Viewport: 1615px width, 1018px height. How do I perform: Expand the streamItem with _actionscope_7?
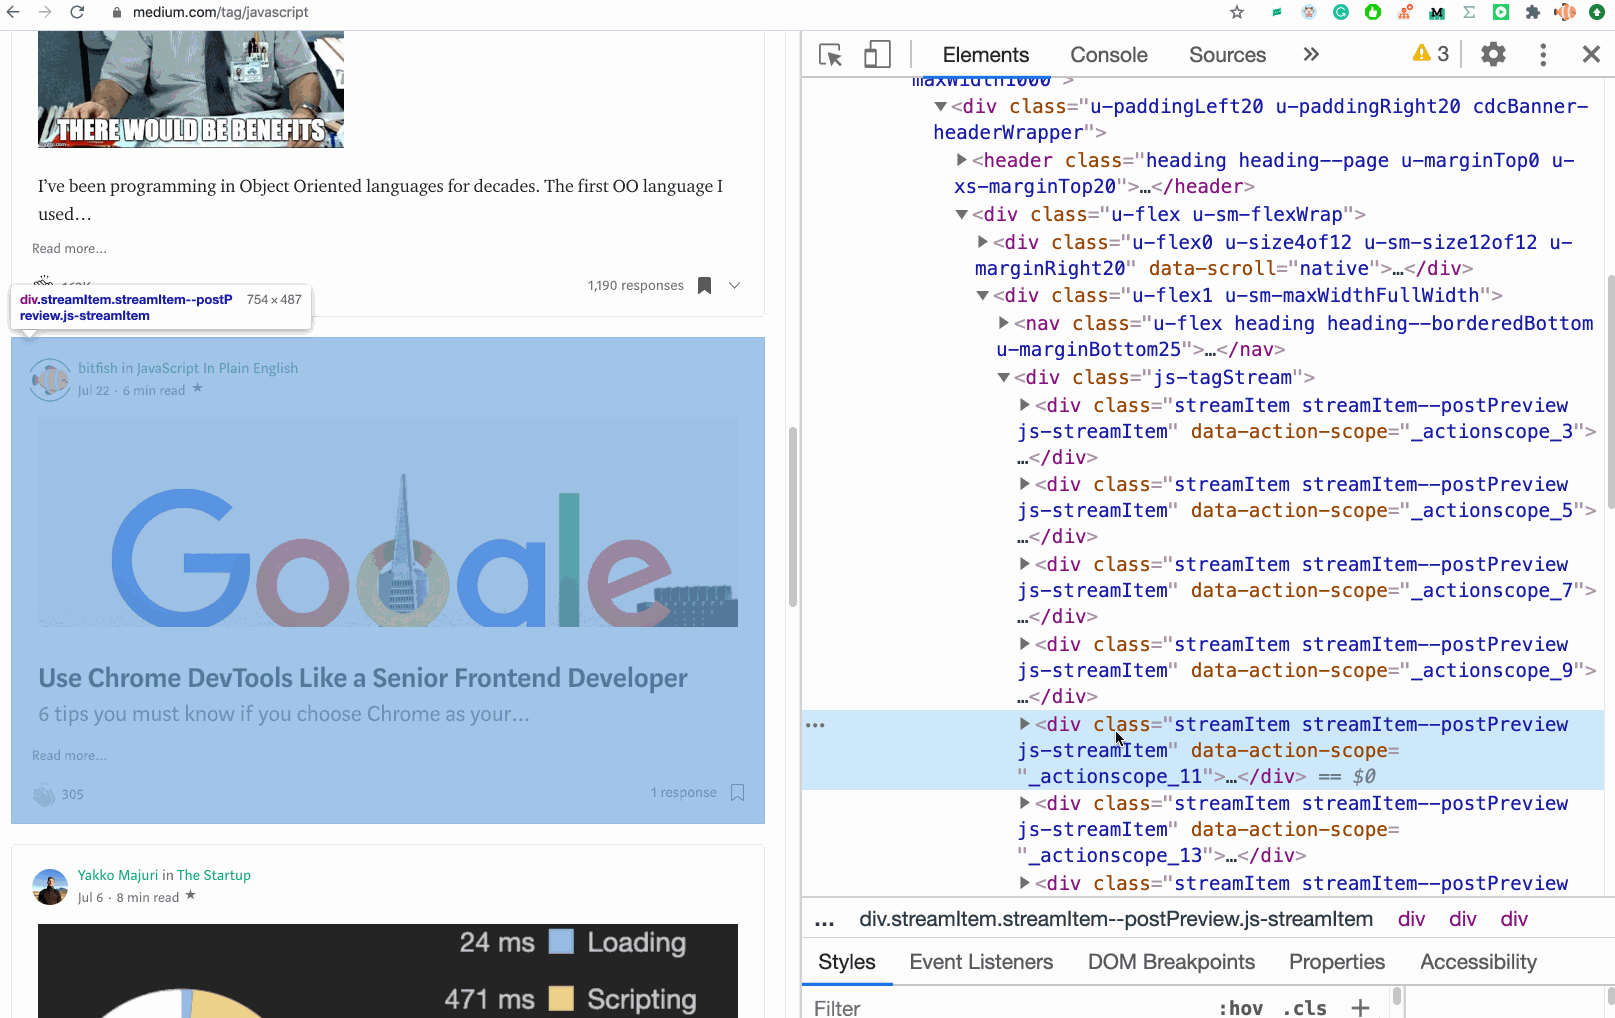click(1025, 564)
